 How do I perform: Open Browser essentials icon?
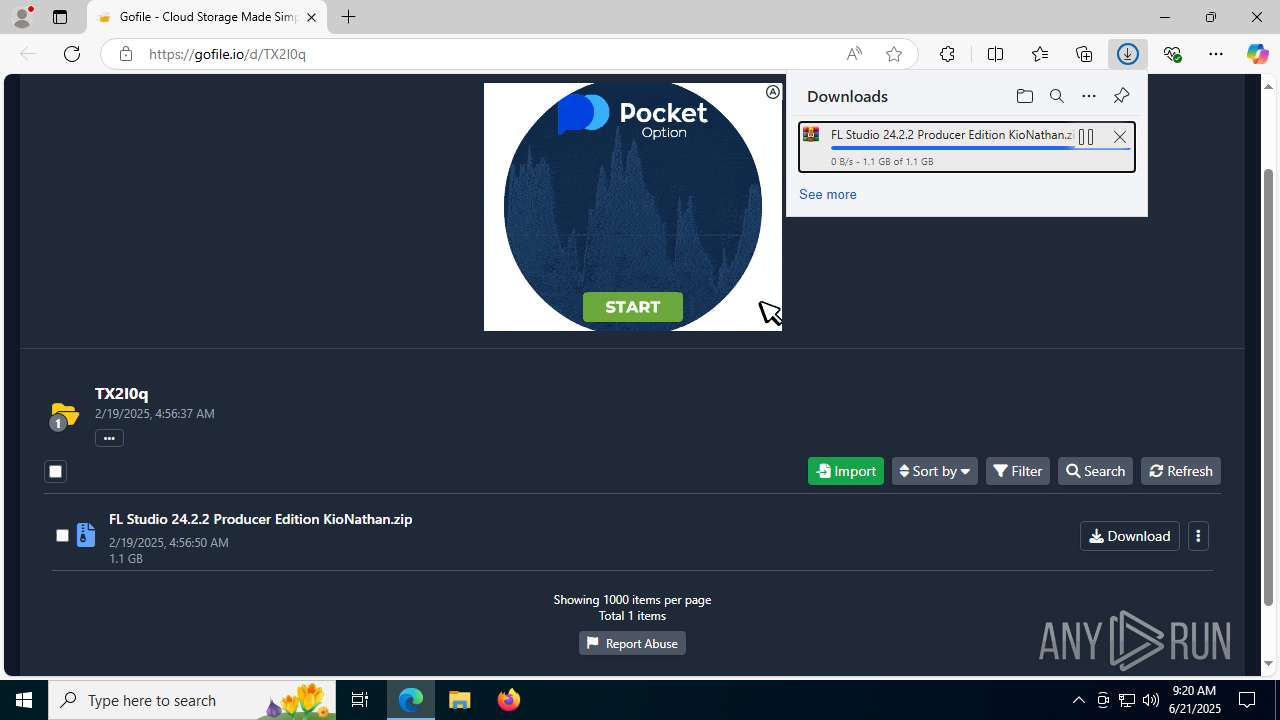[x=1172, y=54]
